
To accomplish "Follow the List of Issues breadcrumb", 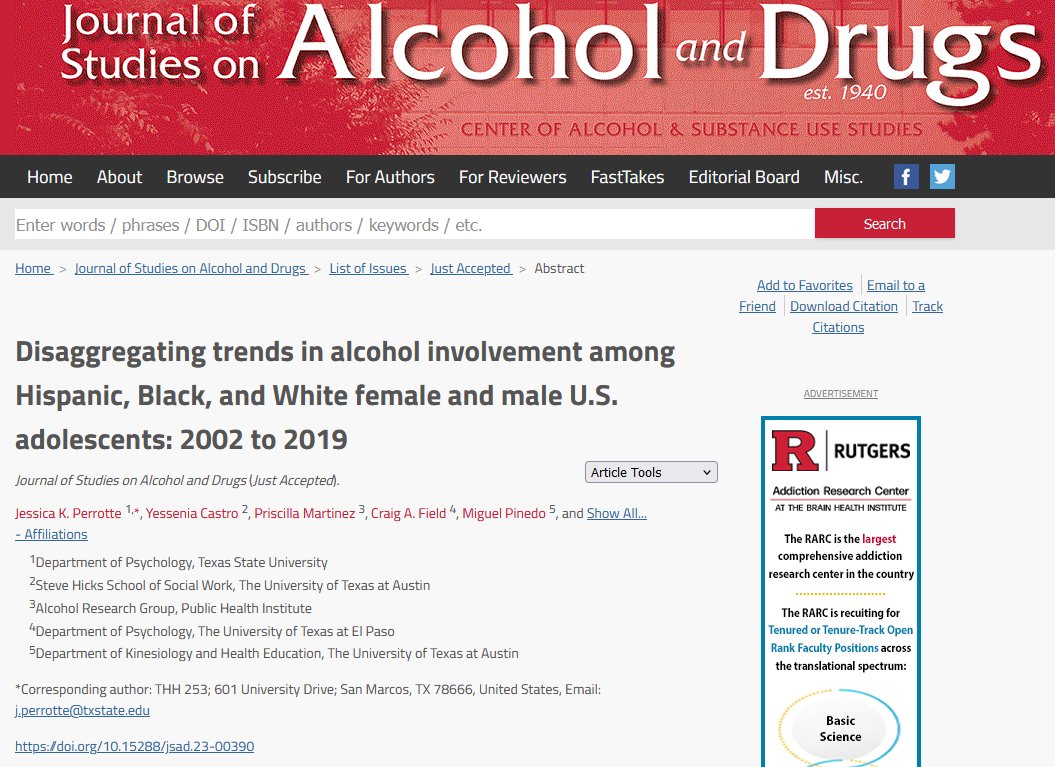I will click(x=369, y=268).
